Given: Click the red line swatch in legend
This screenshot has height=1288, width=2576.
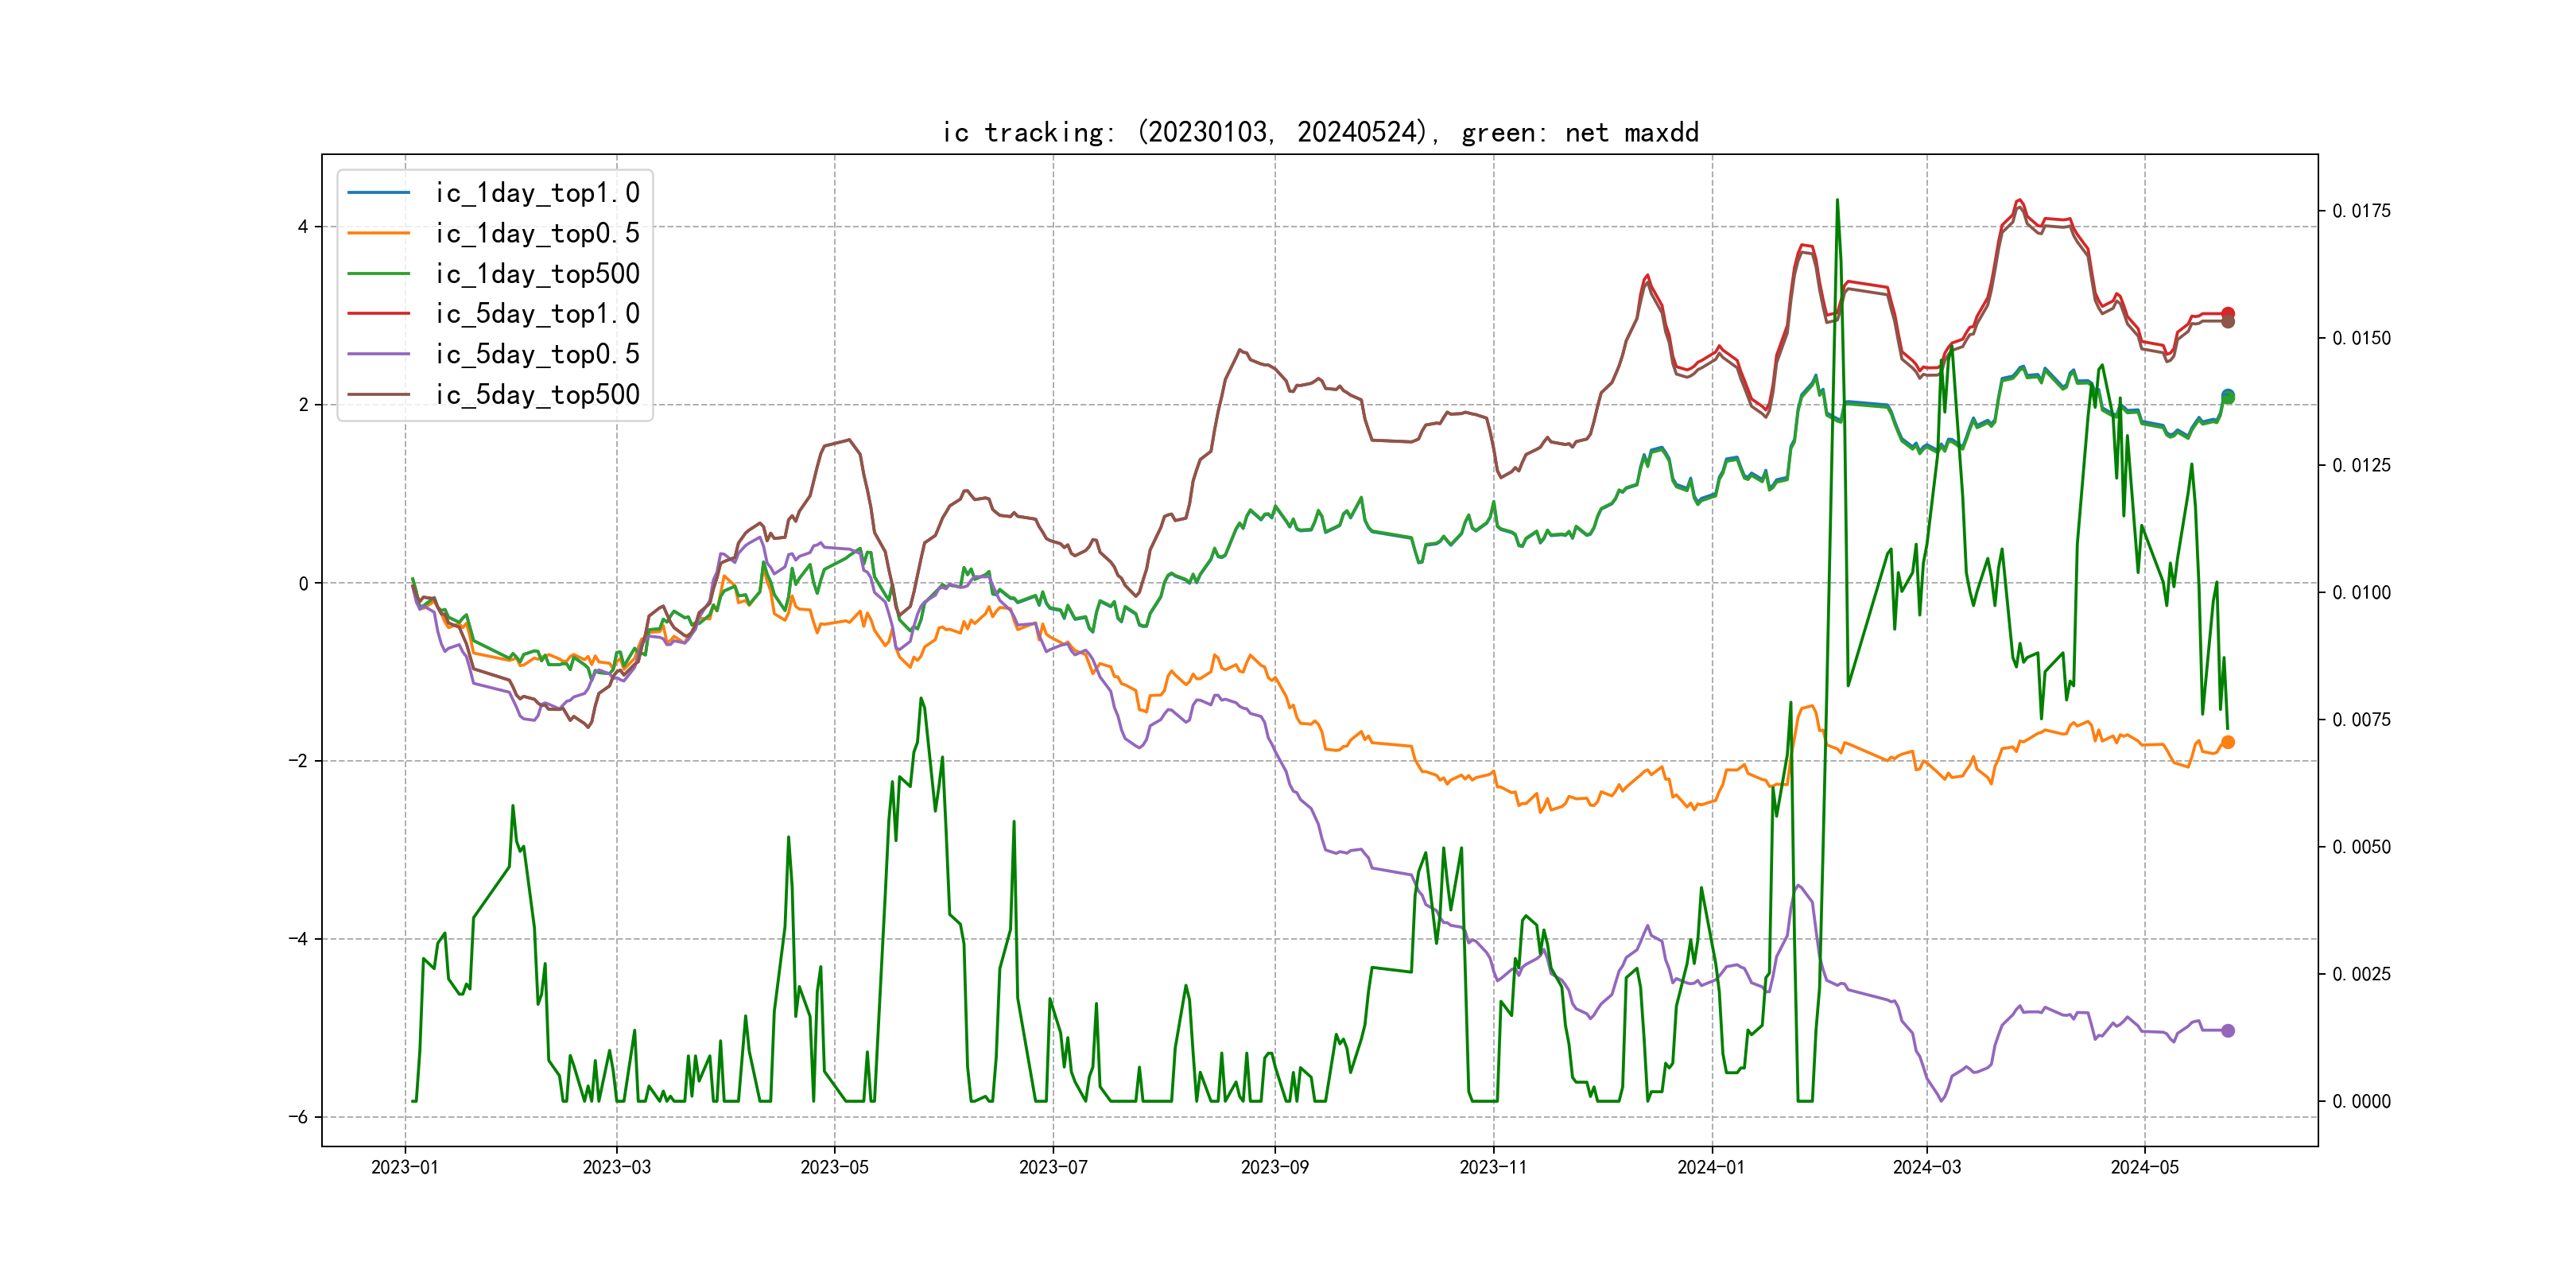Looking at the screenshot, I should click(x=378, y=314).
